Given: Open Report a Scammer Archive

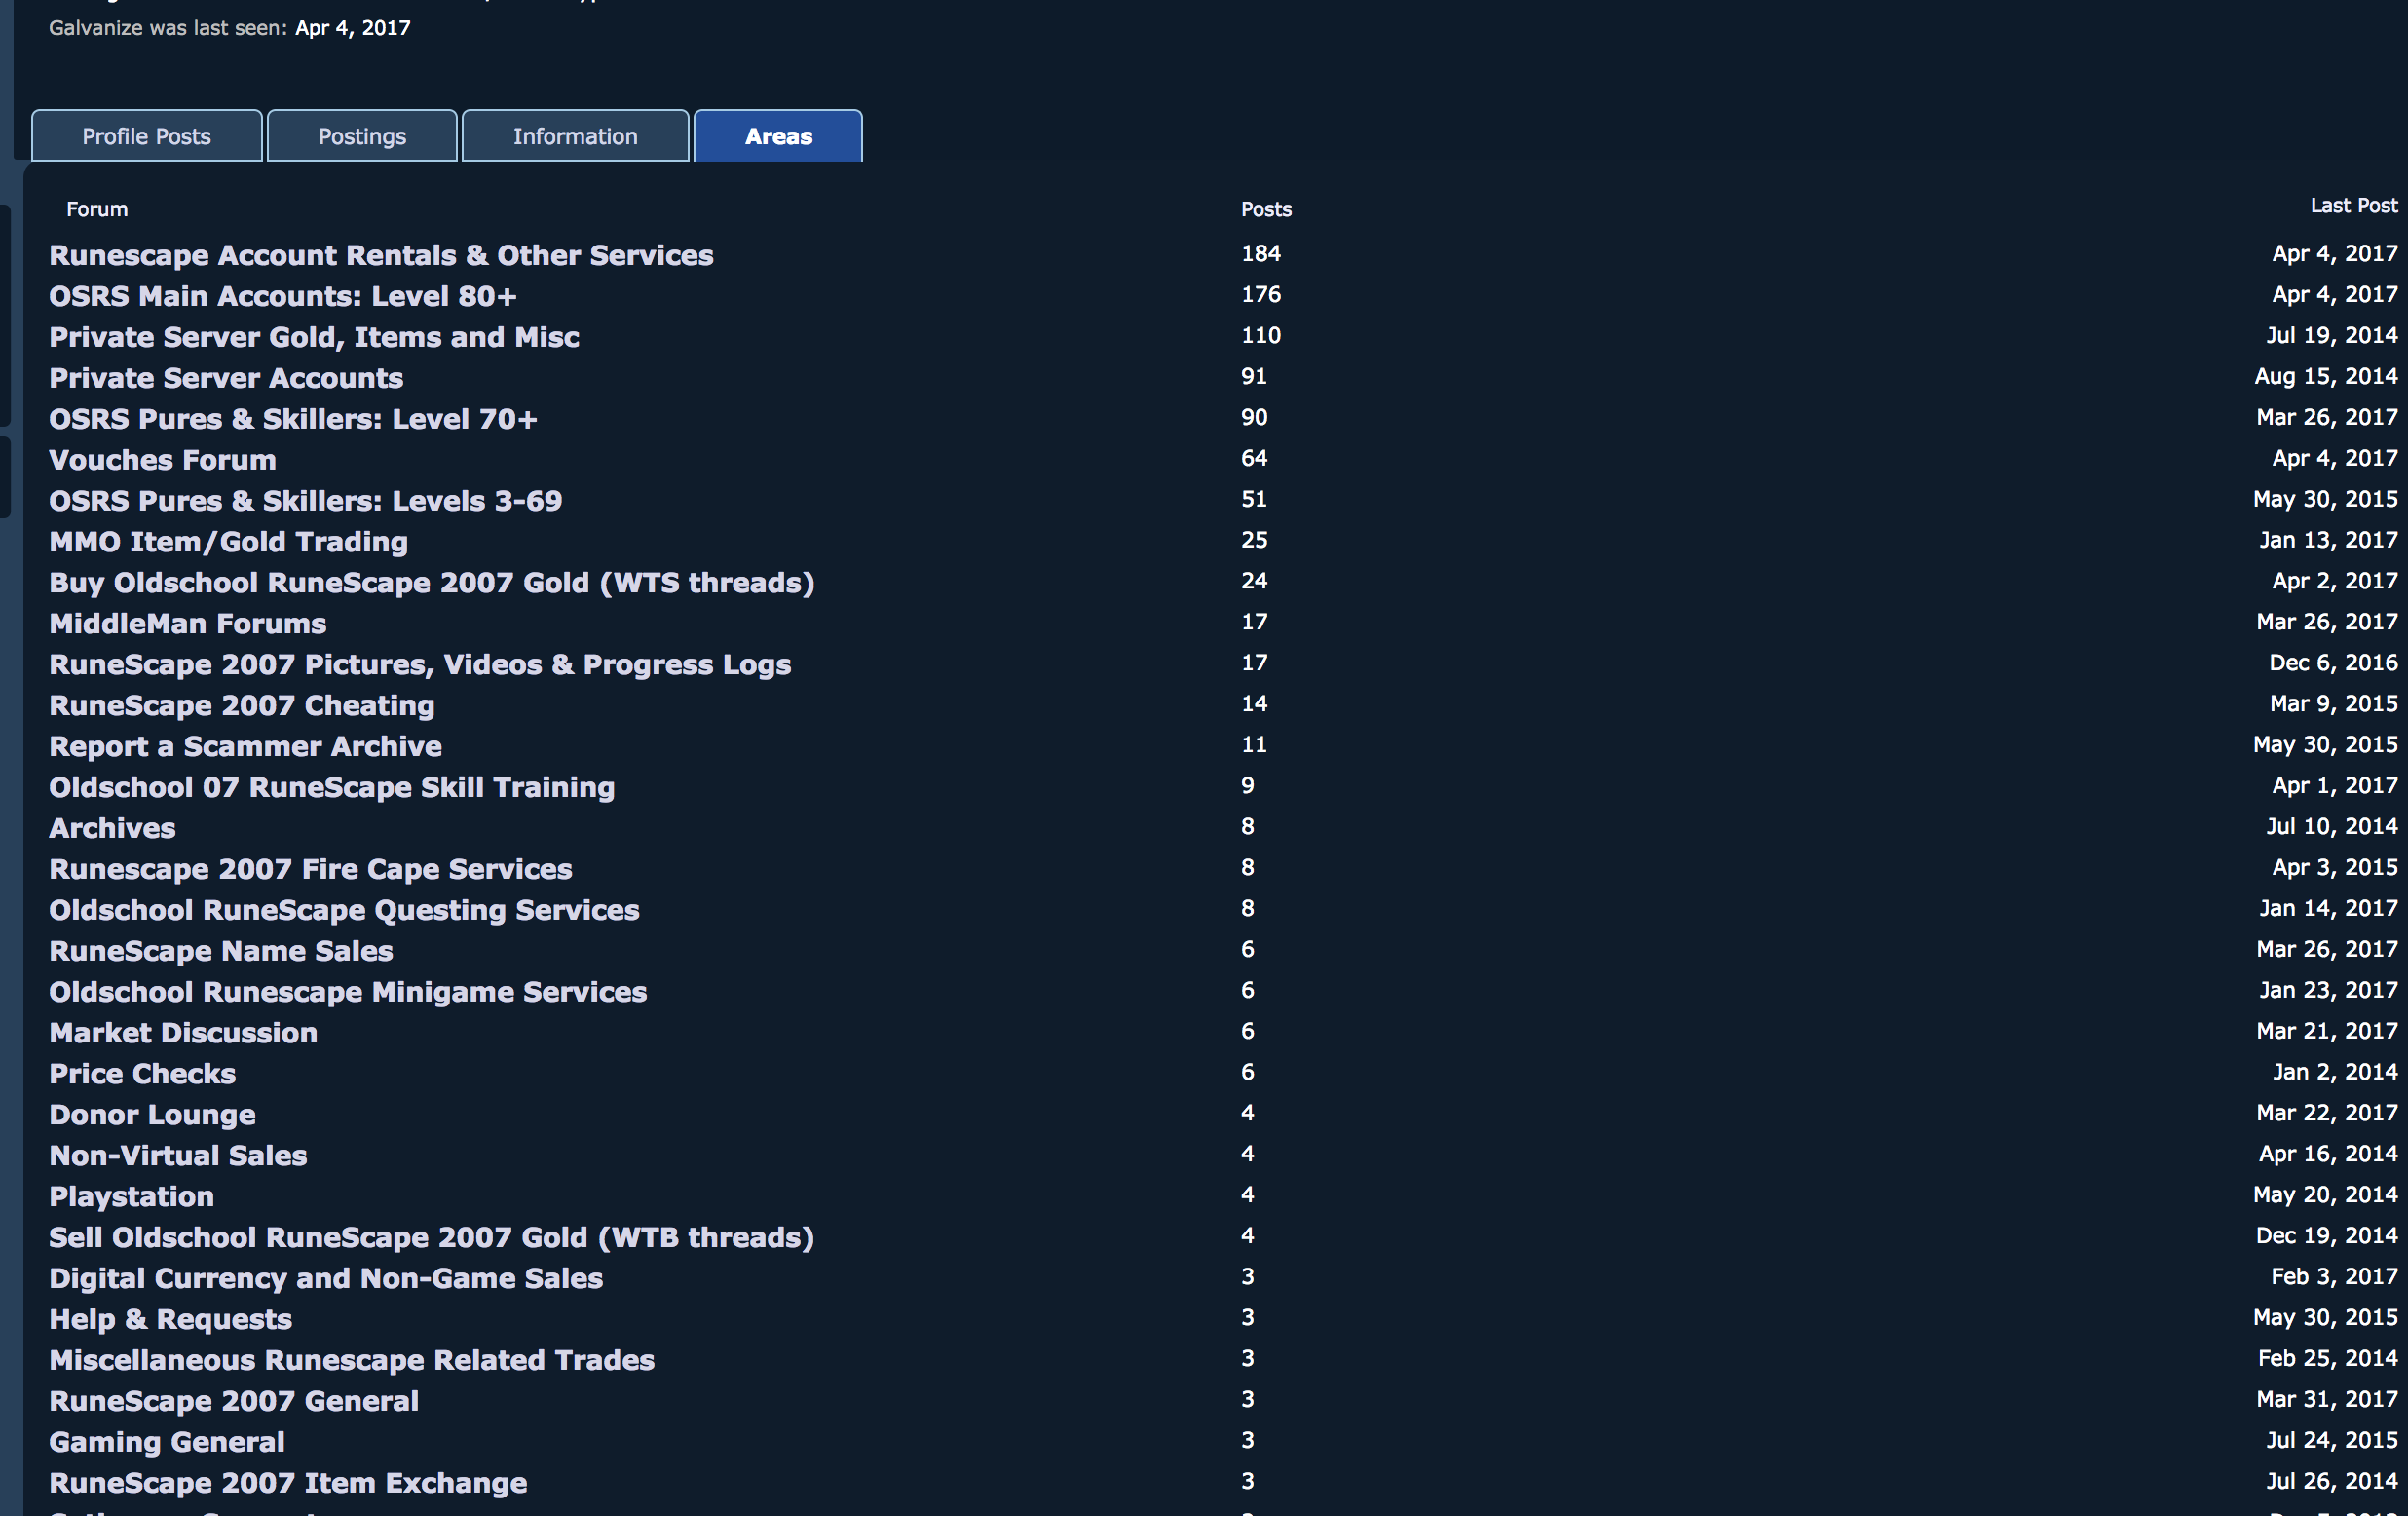Looking at the screenshot, I should click(245, 747).
